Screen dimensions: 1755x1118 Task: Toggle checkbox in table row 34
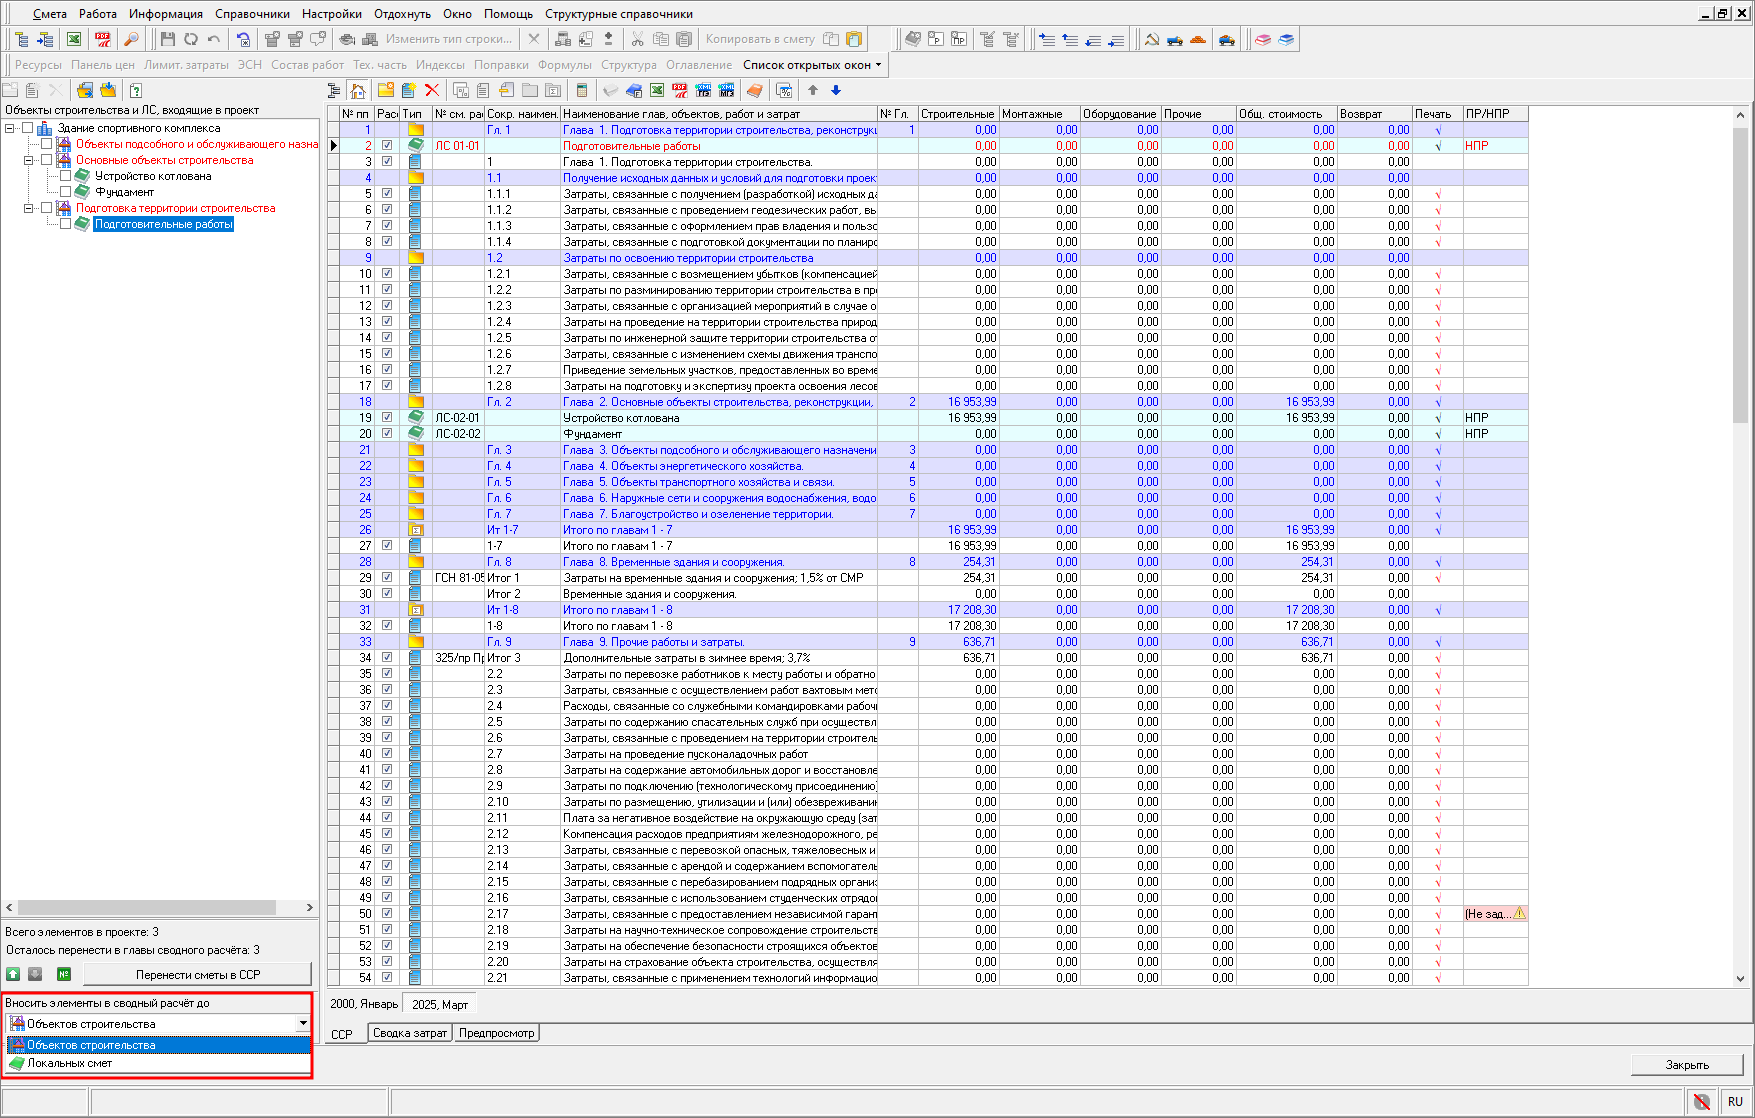click(x=387, y=658)
